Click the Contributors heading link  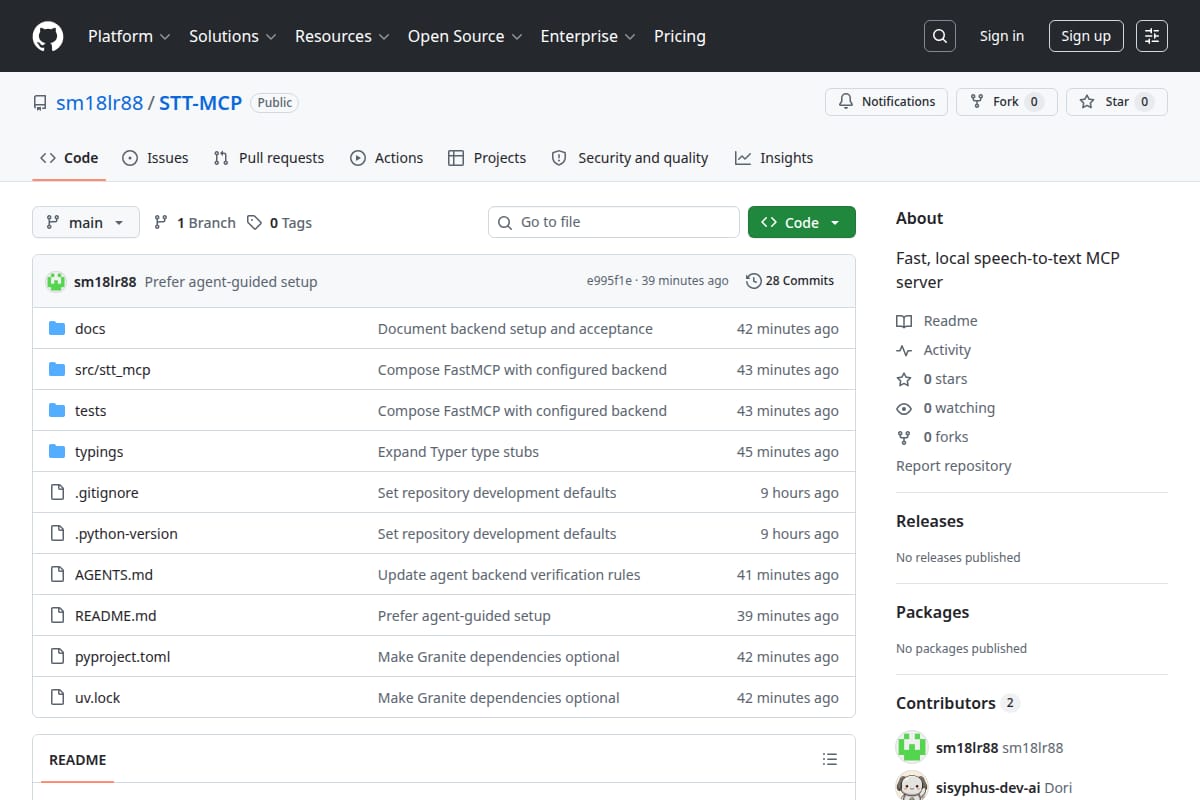tap(957, 703)
